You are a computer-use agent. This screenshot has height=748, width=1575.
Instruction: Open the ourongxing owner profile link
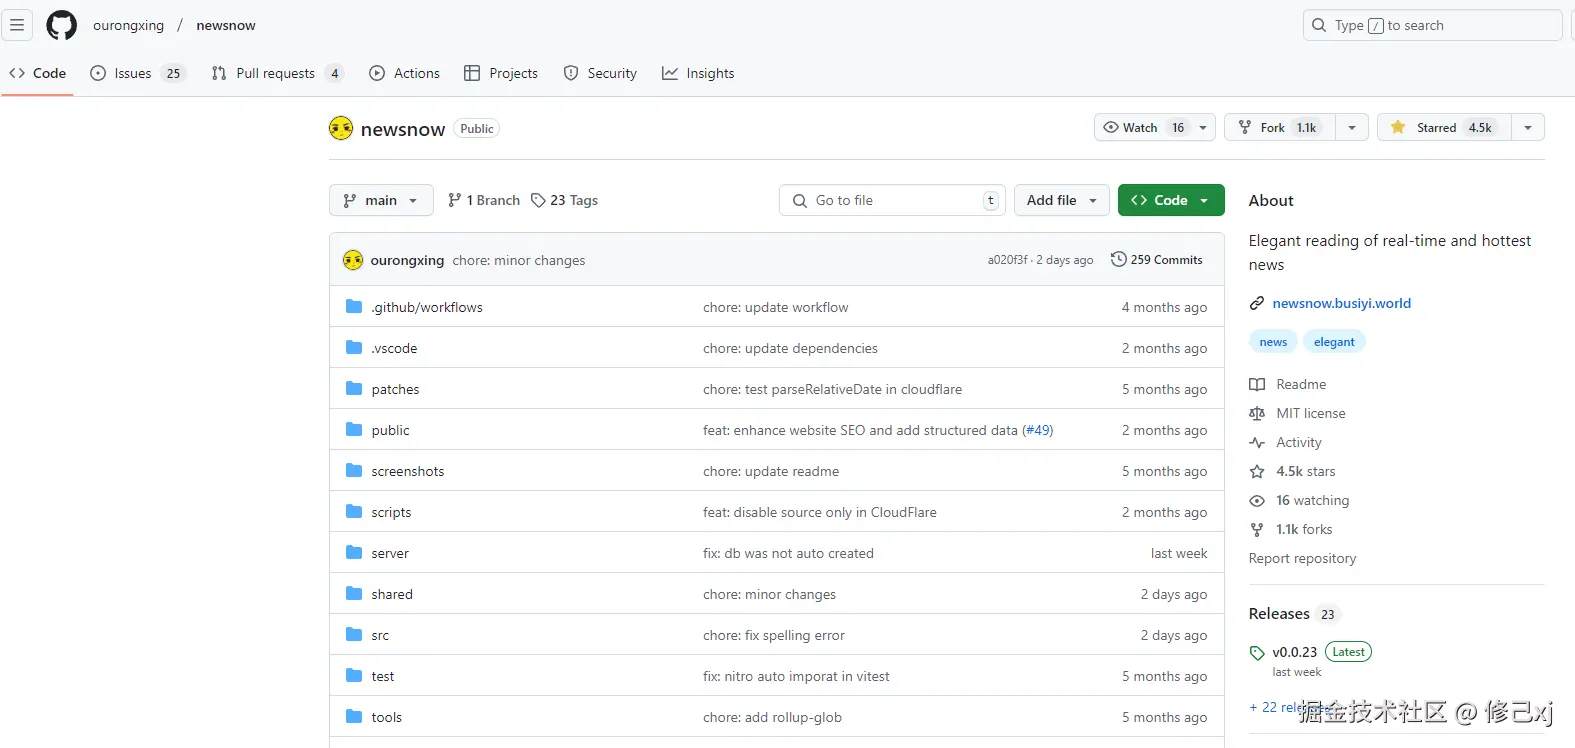128,25
